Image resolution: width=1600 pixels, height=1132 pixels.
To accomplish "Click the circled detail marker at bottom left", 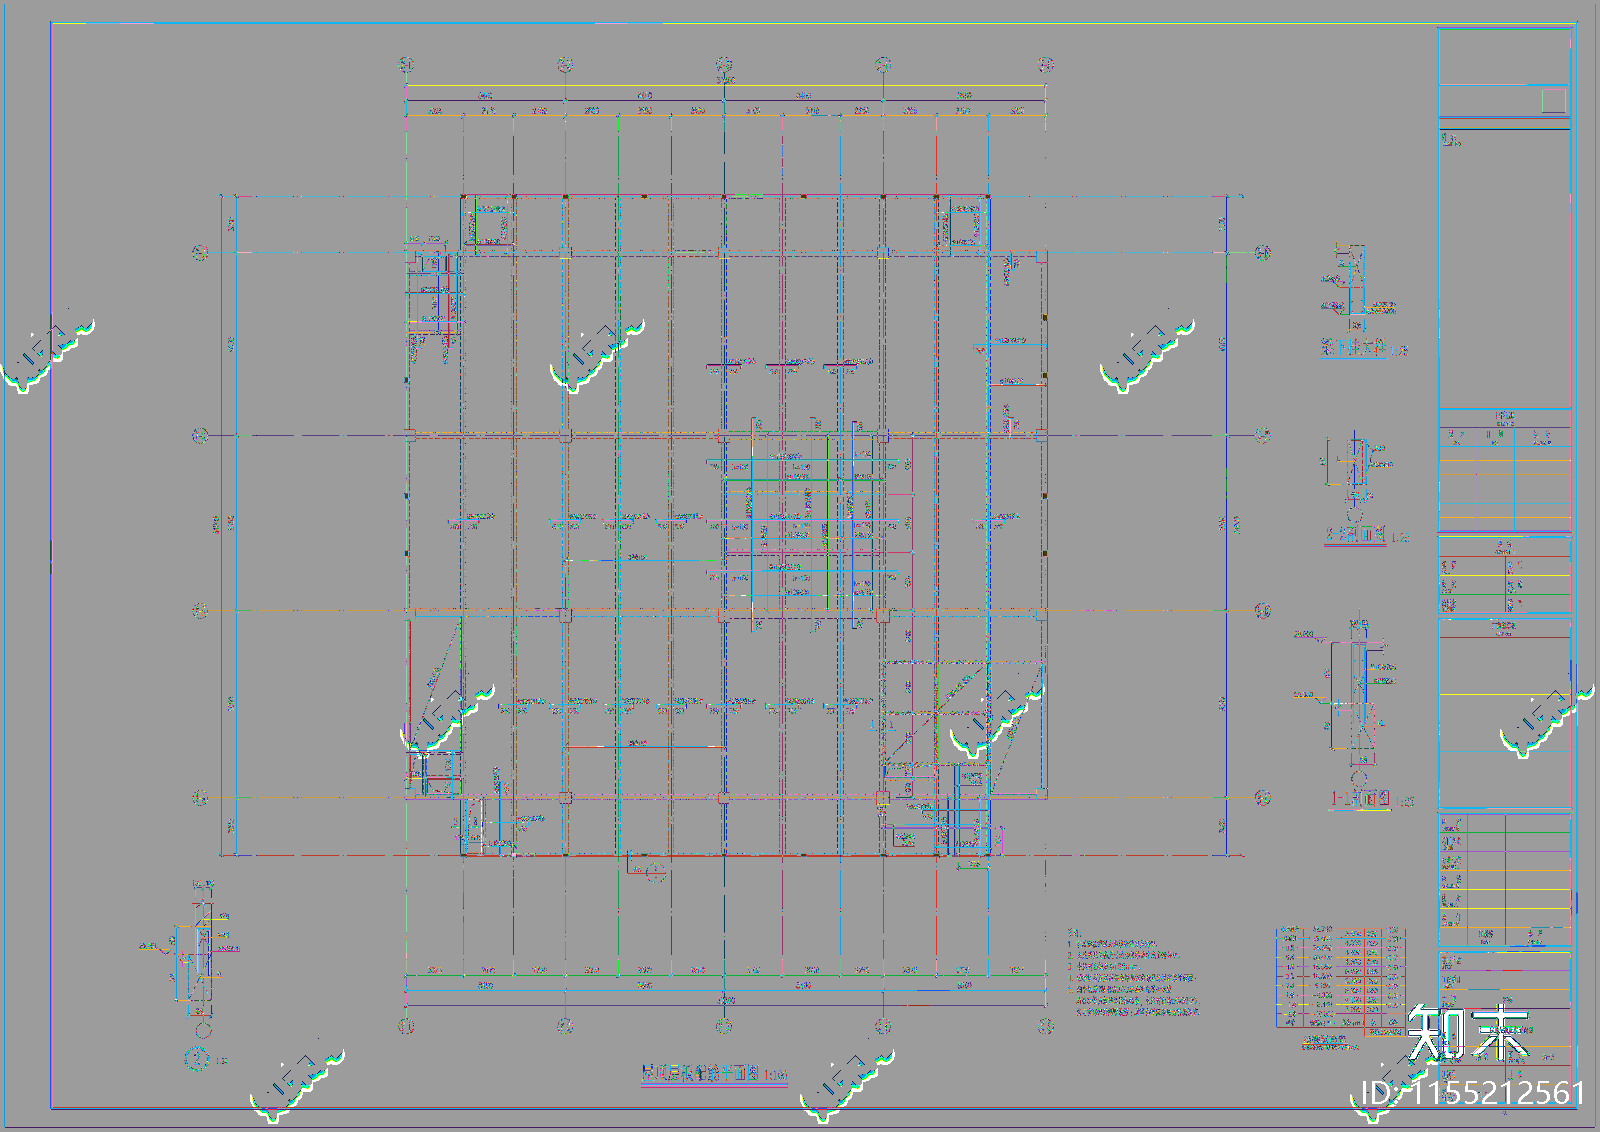I will pos(197,1057).
